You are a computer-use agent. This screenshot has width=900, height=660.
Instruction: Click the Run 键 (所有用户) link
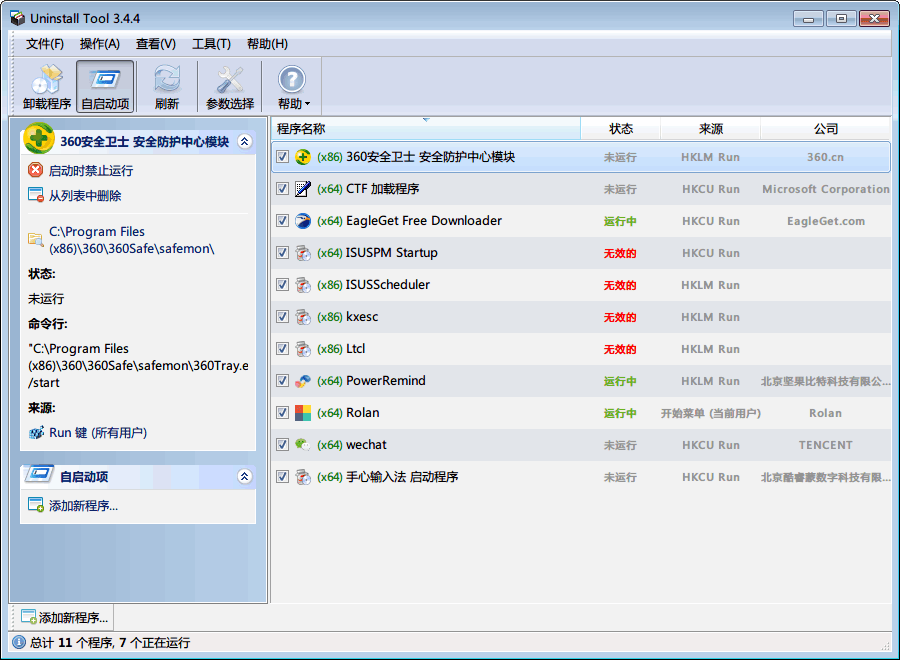coord(98,433)
